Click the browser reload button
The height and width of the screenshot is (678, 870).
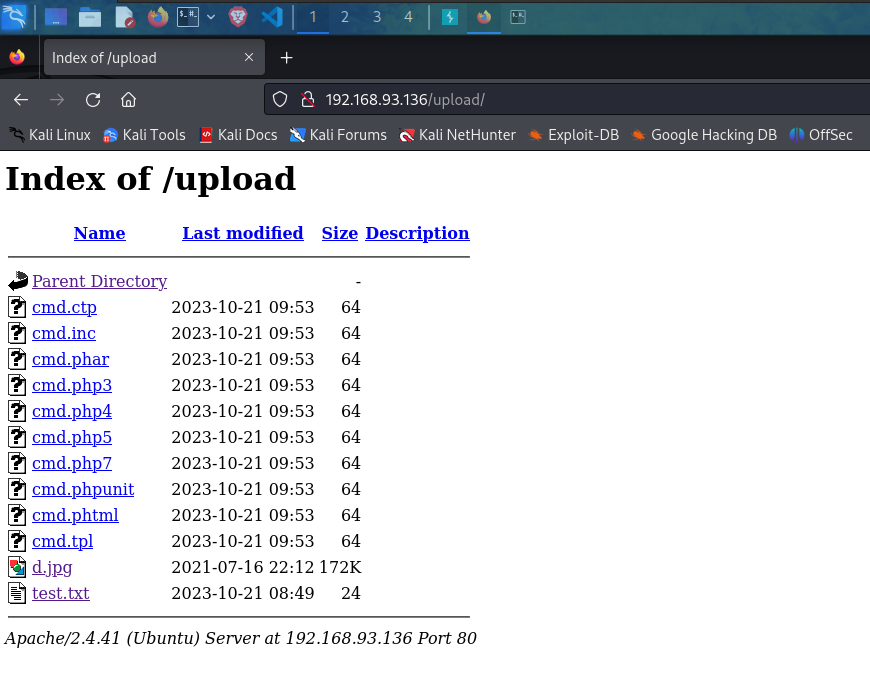click(x=93, y=100)
